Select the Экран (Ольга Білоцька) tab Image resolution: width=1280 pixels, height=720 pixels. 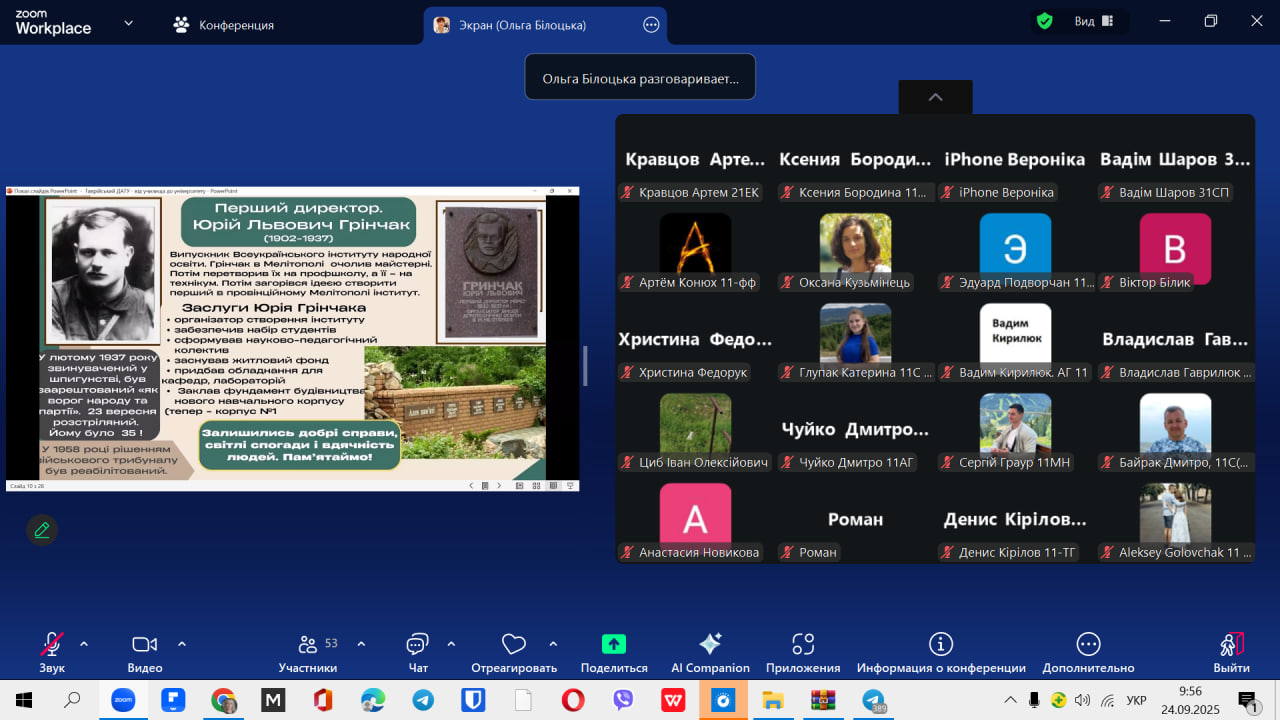tap(522, 25)
